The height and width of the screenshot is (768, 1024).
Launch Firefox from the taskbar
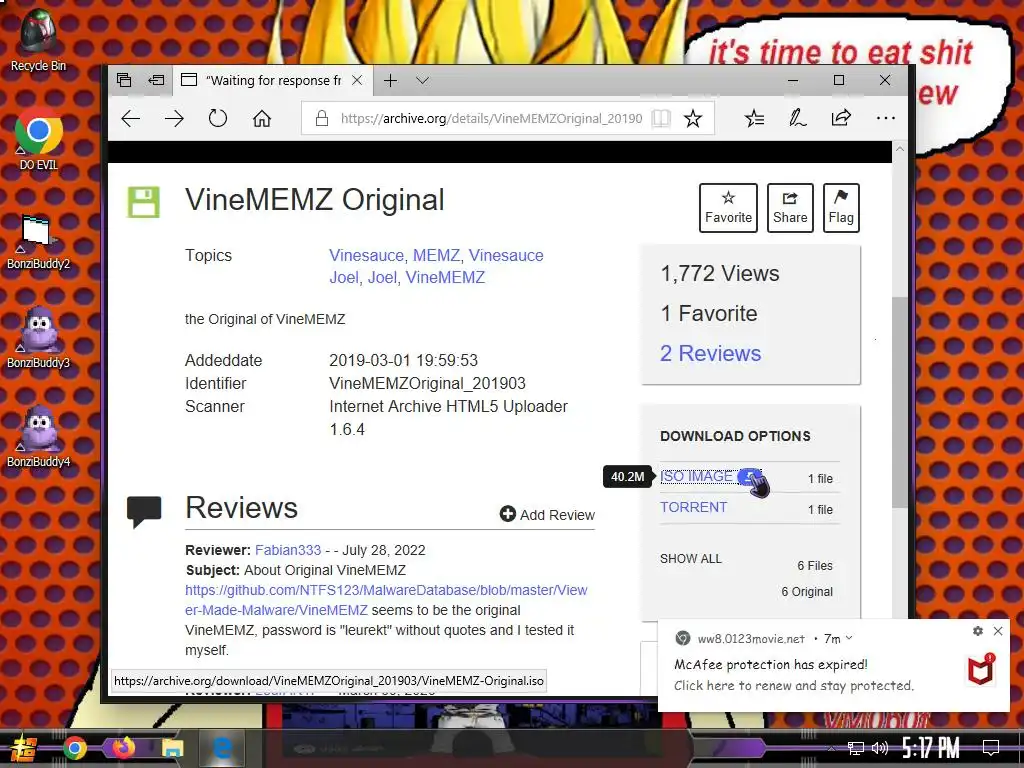[123, 748]
